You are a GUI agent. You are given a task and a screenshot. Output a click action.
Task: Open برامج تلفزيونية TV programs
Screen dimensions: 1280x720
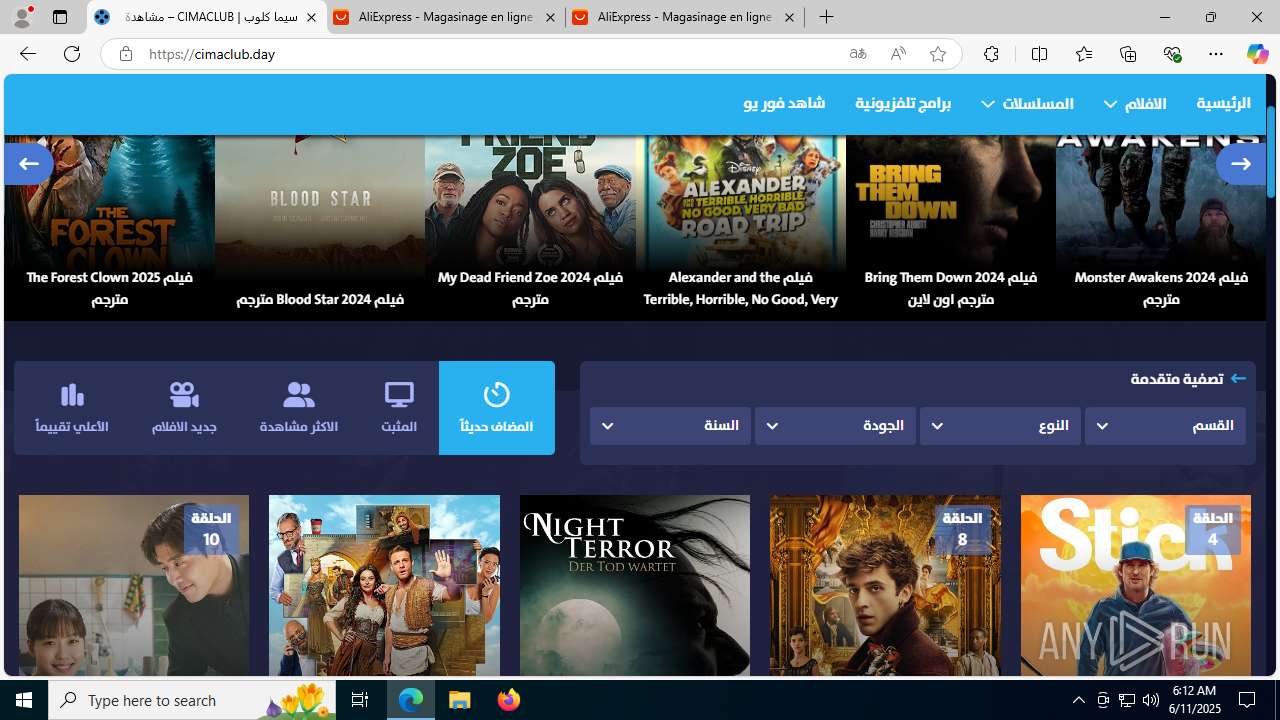pyautogui.click(x=903, y=103)
